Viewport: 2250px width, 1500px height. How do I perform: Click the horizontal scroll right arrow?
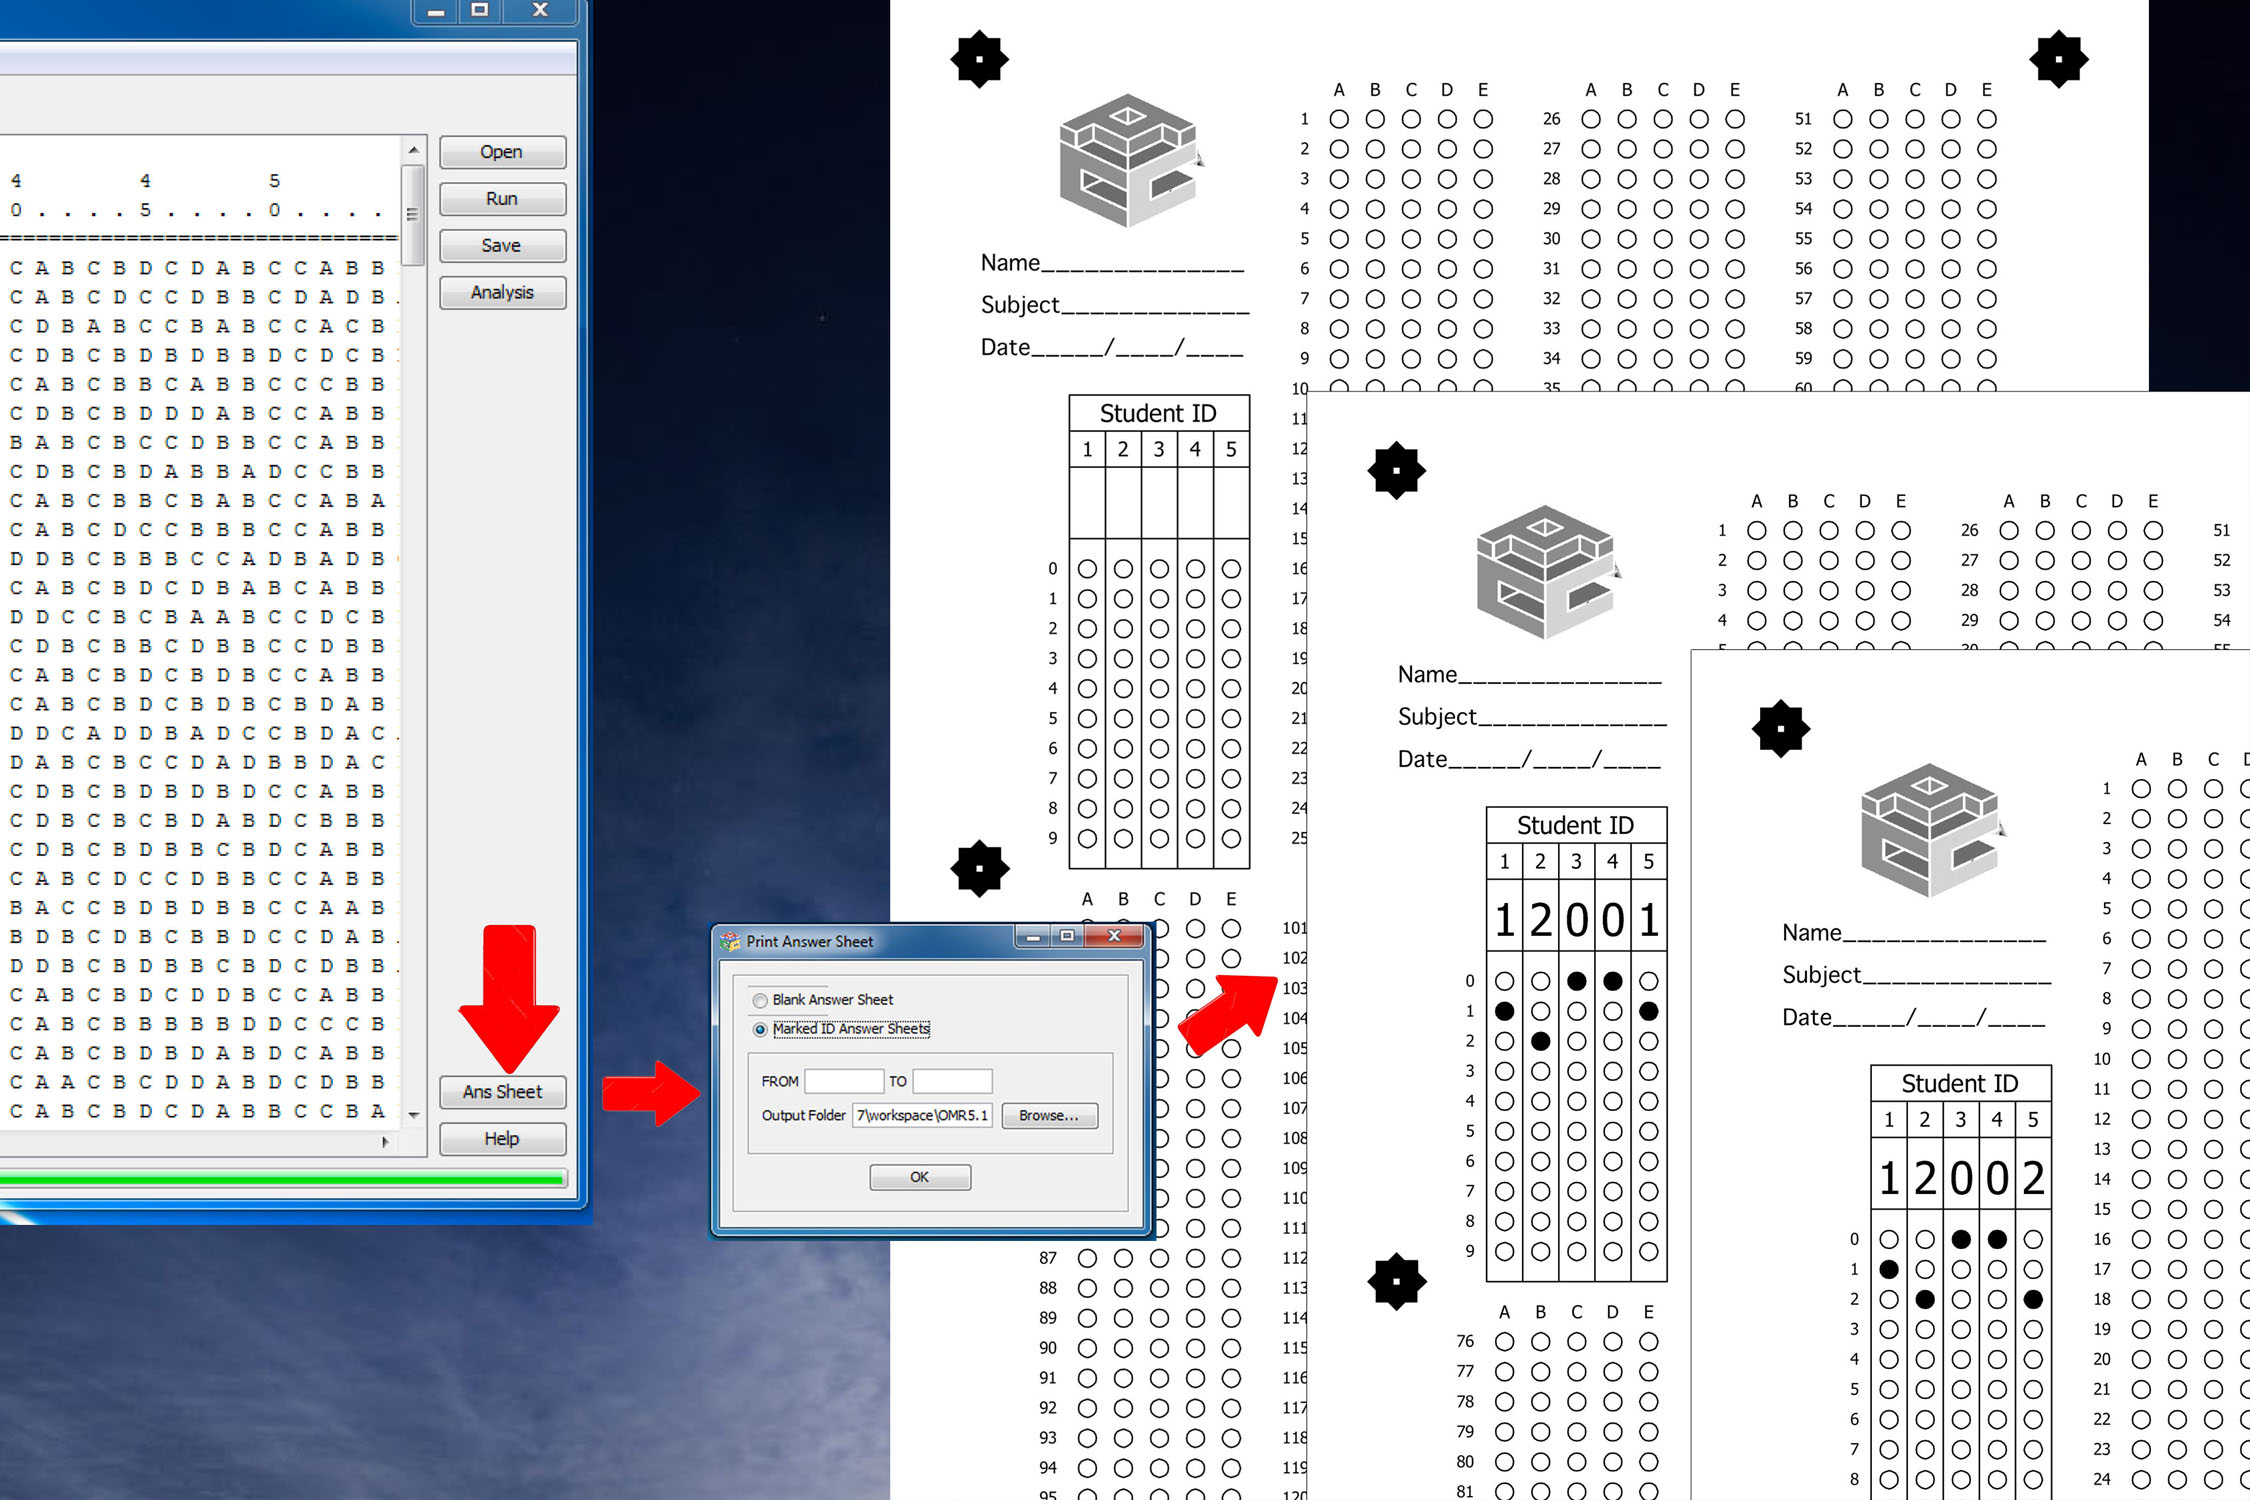pos(386,1141)
